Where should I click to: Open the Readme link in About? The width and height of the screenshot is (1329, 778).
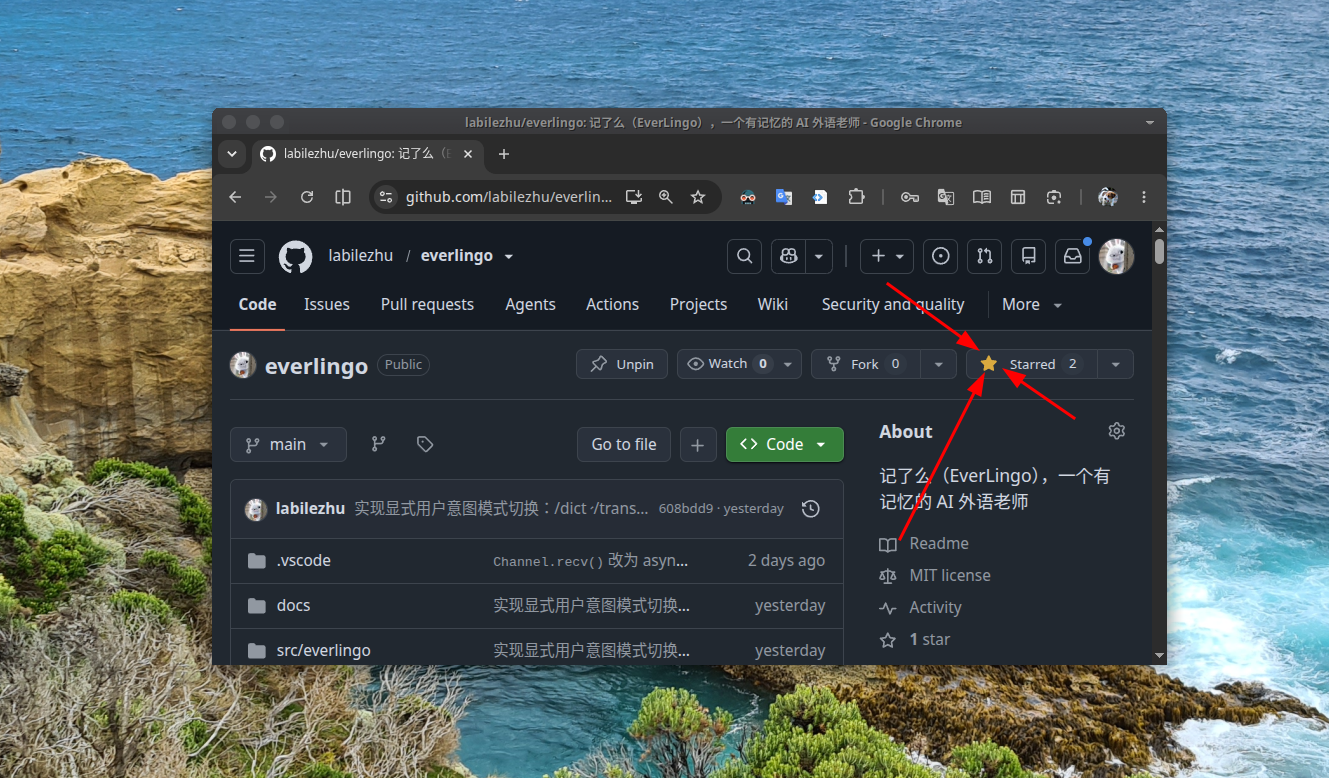coord(939,543)
